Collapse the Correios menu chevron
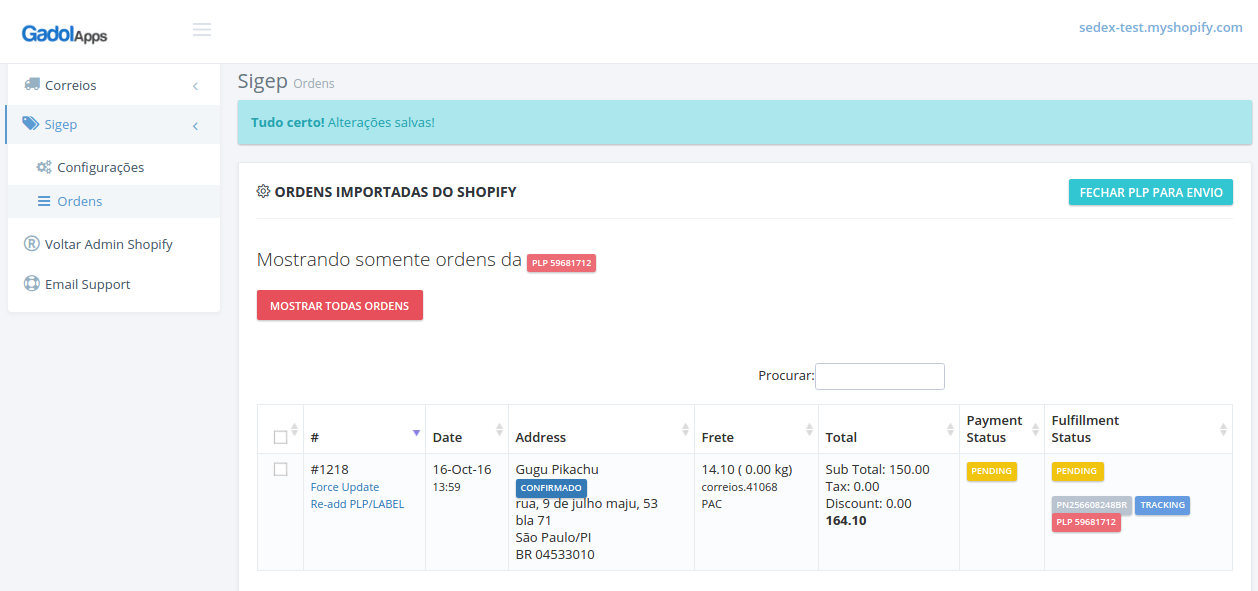The height and width of the screenshot is (591, 1258). click(196, 86)
